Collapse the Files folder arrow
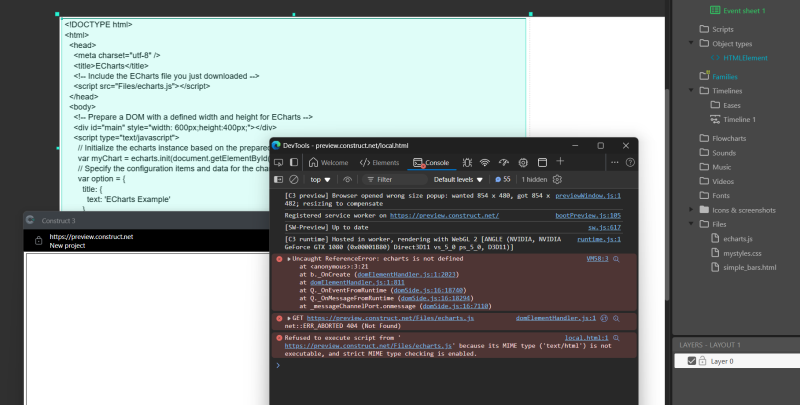This screenshot has width=800, height=405. [x=691, y=224]
